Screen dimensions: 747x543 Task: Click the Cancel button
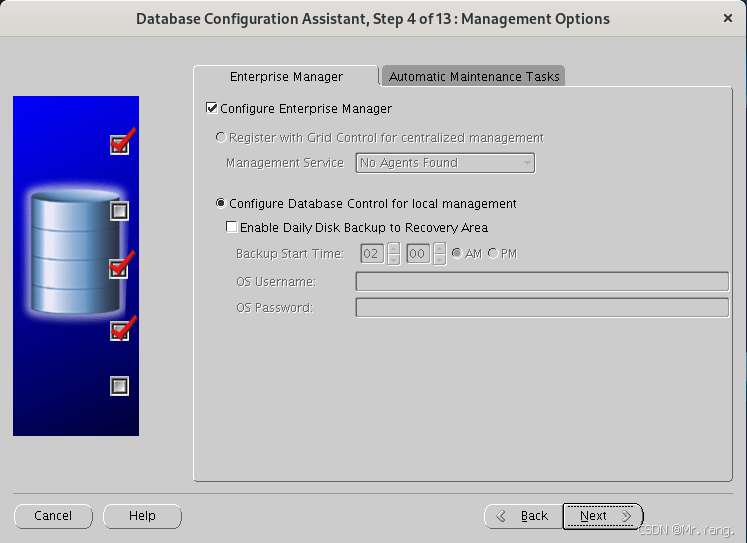pos(53,516)
